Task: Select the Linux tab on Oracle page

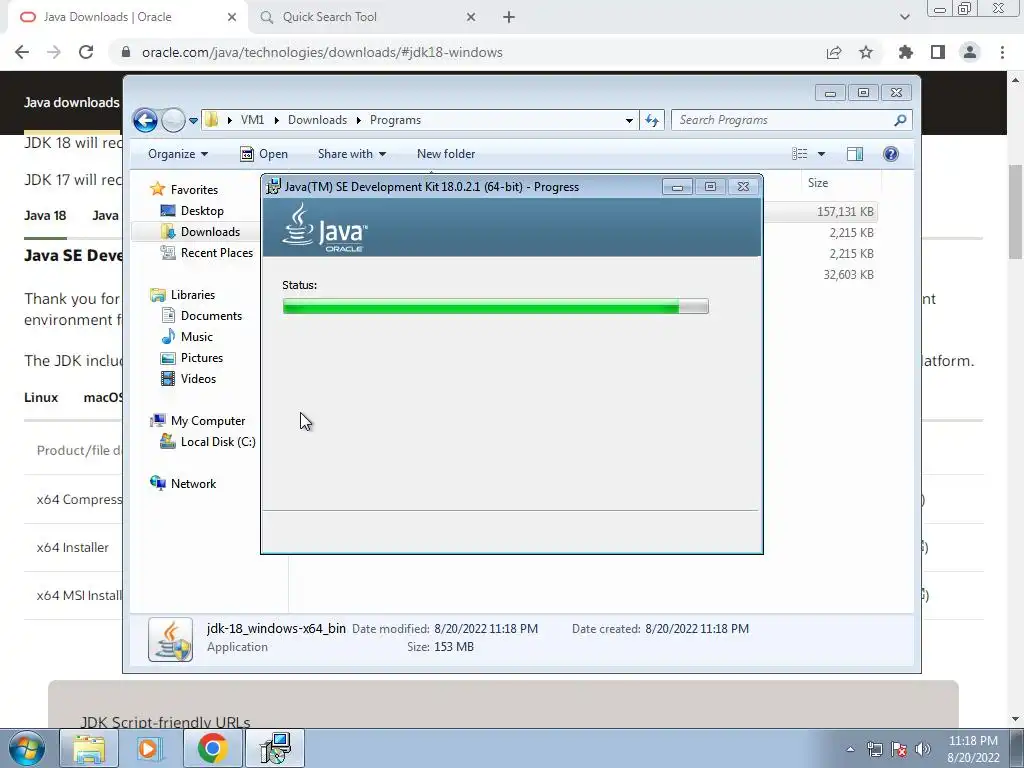Action: pos(41,397)
